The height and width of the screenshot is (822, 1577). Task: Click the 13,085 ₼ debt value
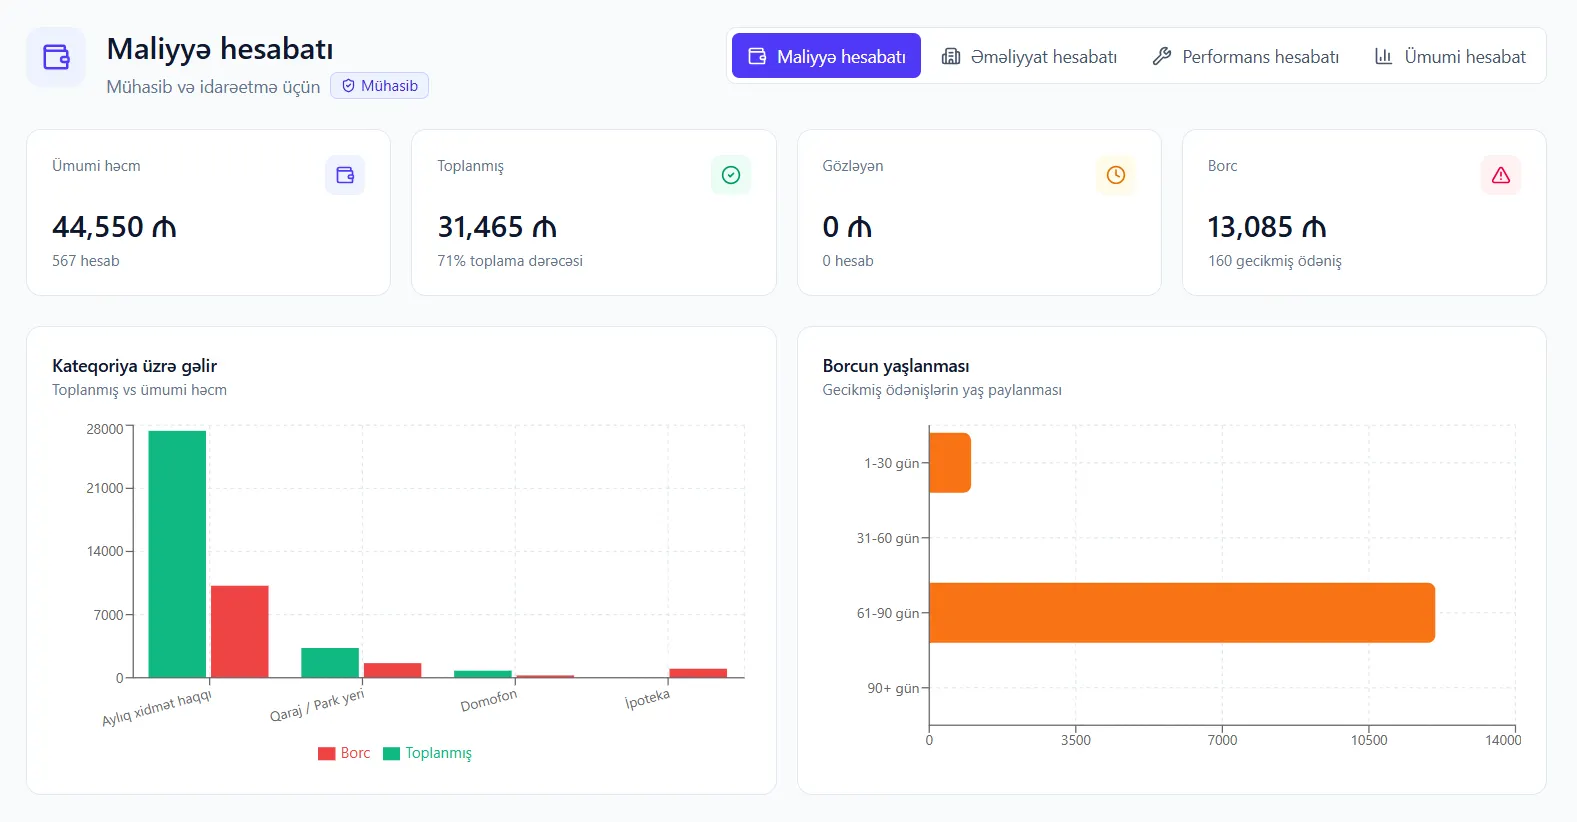(1267, 227)
